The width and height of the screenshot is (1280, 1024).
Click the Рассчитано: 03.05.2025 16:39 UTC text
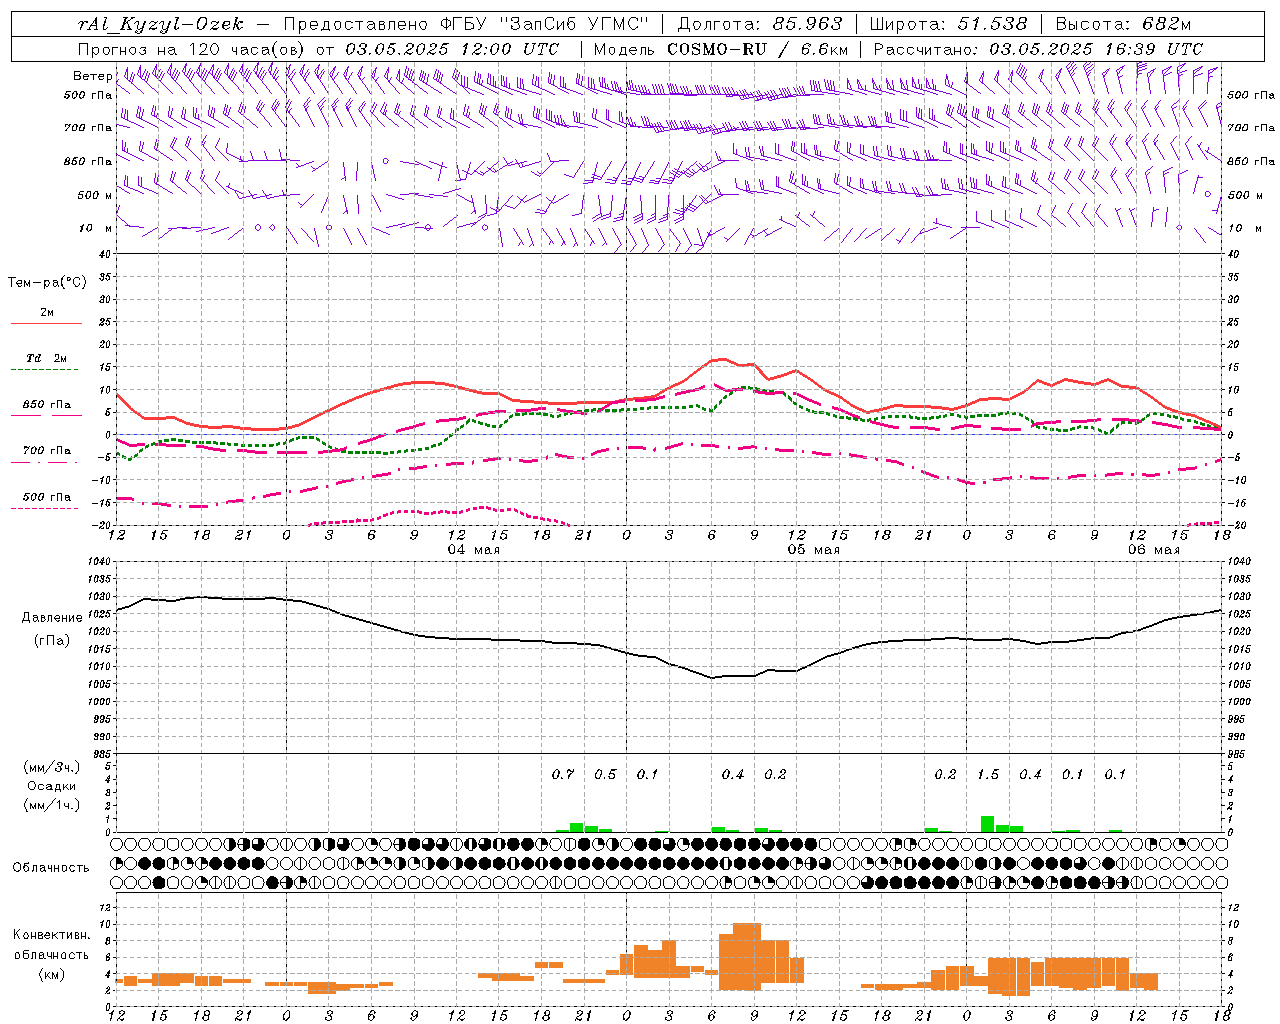pos(1038,49)
